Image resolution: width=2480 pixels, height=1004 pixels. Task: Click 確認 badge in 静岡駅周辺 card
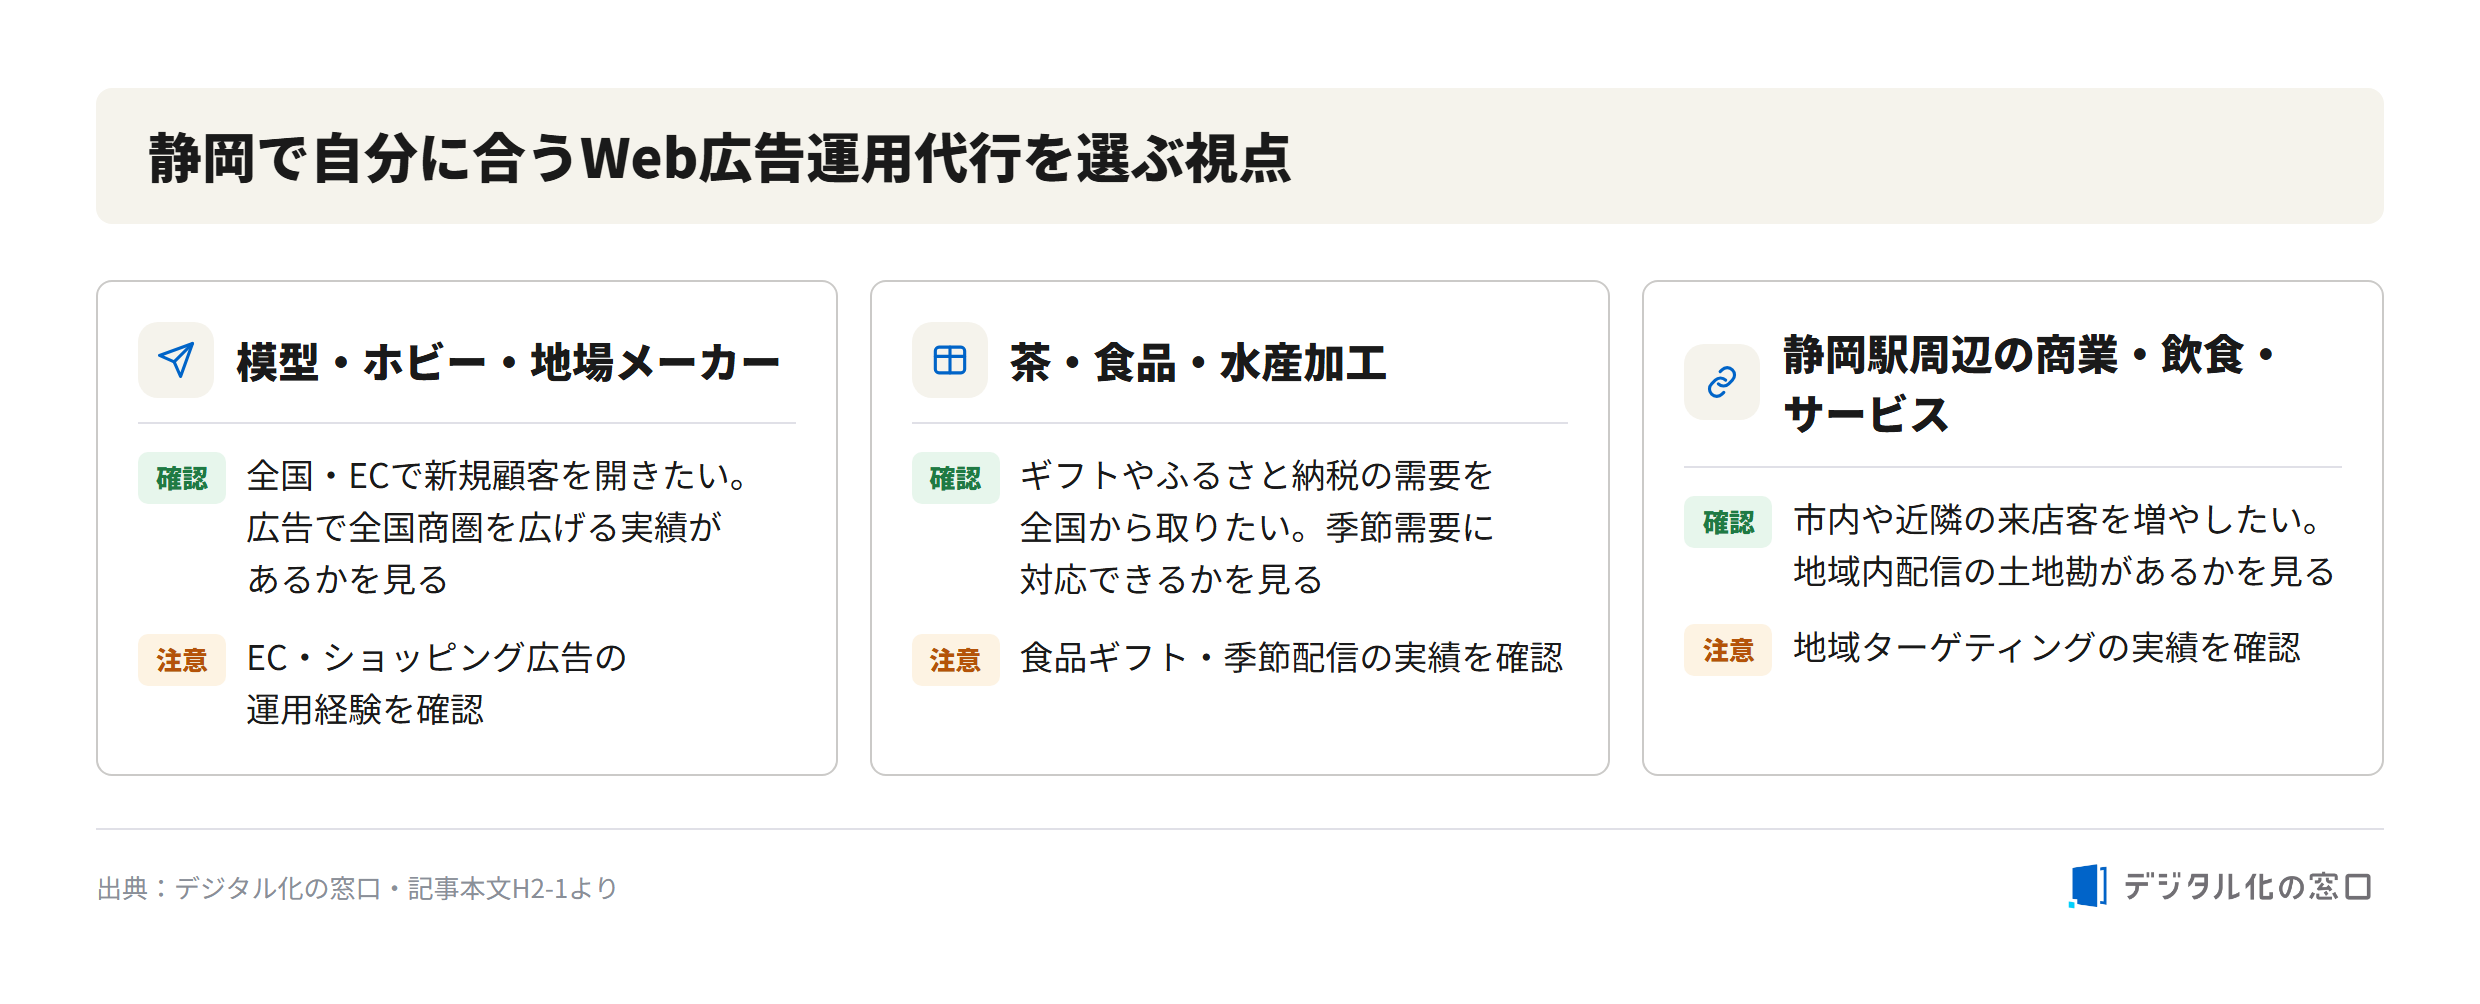point(1728,522)
